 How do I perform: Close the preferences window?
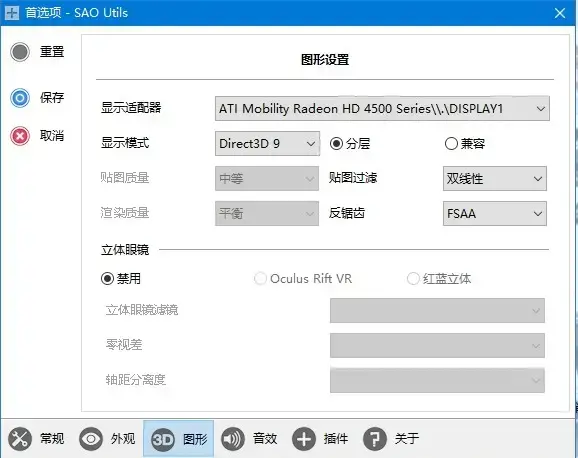pyautogui.click(x=560, y=13)
